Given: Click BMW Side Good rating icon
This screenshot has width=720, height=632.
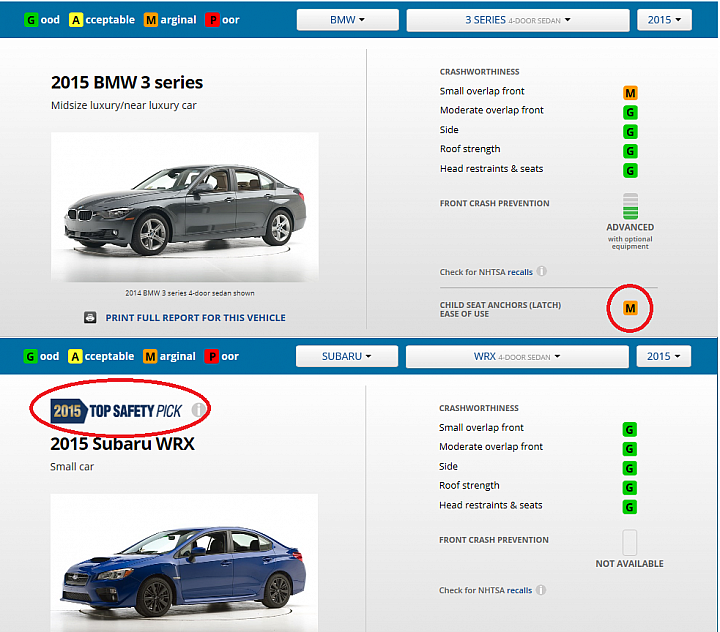Looking at the screenshot, I should tap(630, 132).
